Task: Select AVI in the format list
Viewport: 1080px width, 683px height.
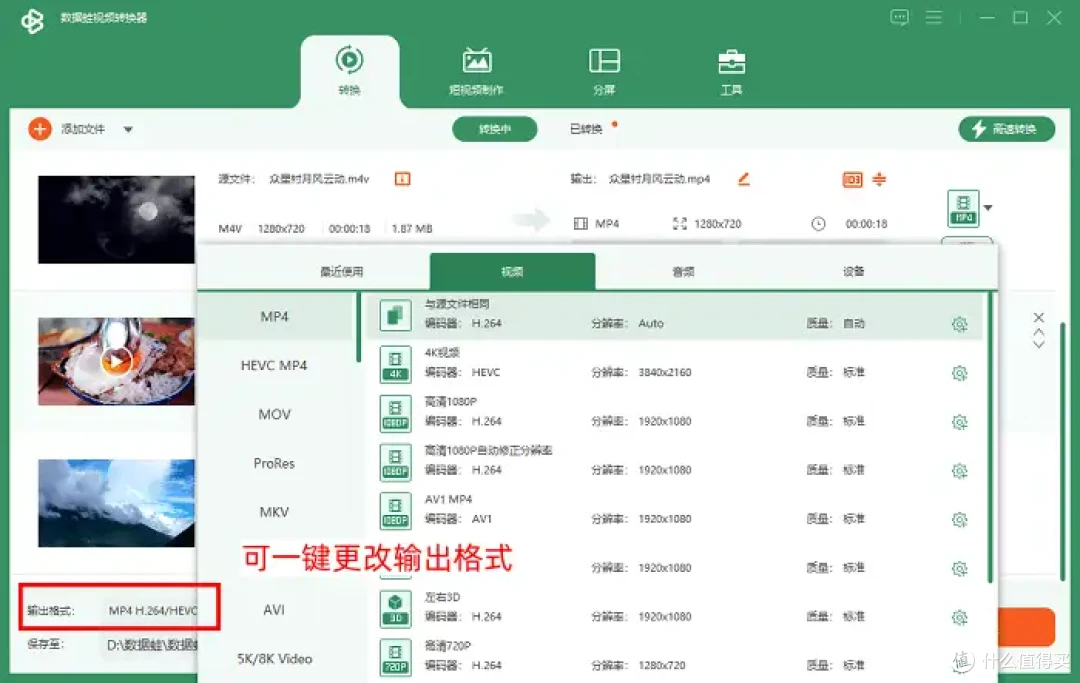Action: coord(274,610)
